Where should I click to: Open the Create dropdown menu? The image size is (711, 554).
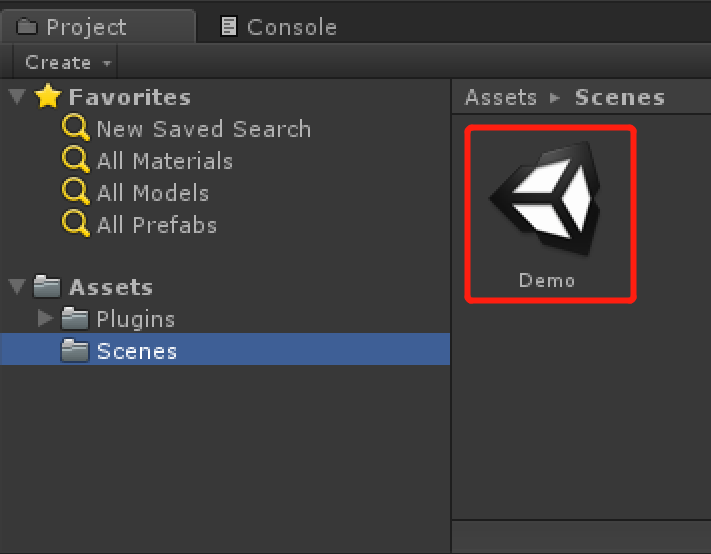pos(65,62)
